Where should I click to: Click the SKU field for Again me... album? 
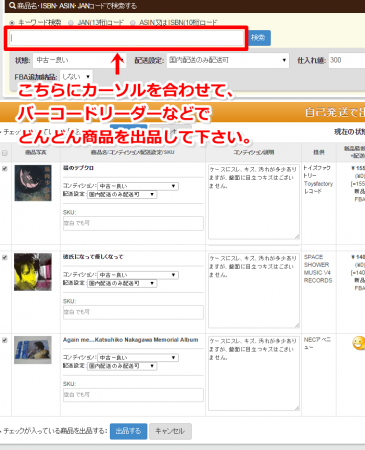tap(133, 395)
